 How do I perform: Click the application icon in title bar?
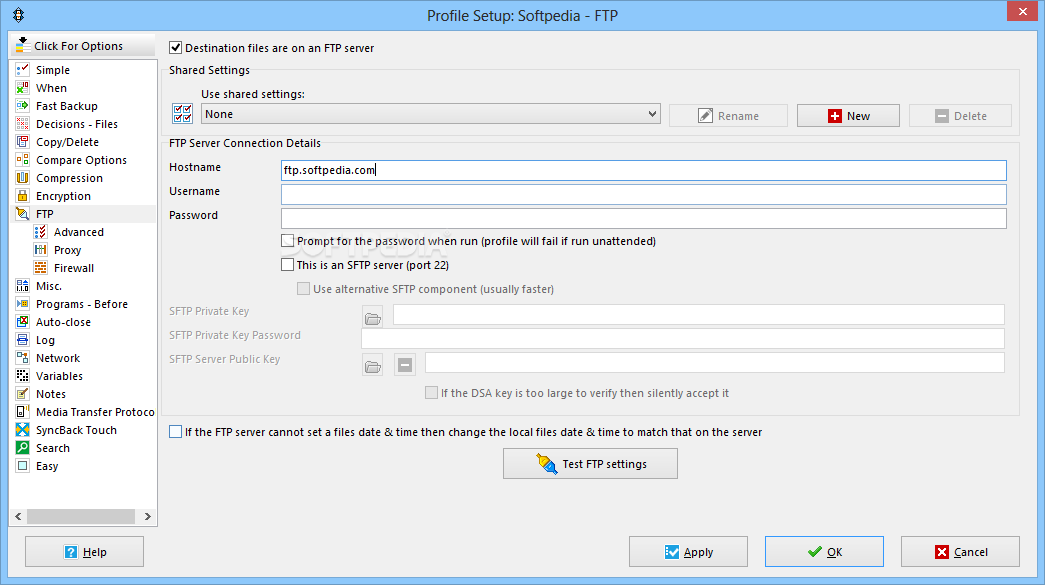point(19,15)
